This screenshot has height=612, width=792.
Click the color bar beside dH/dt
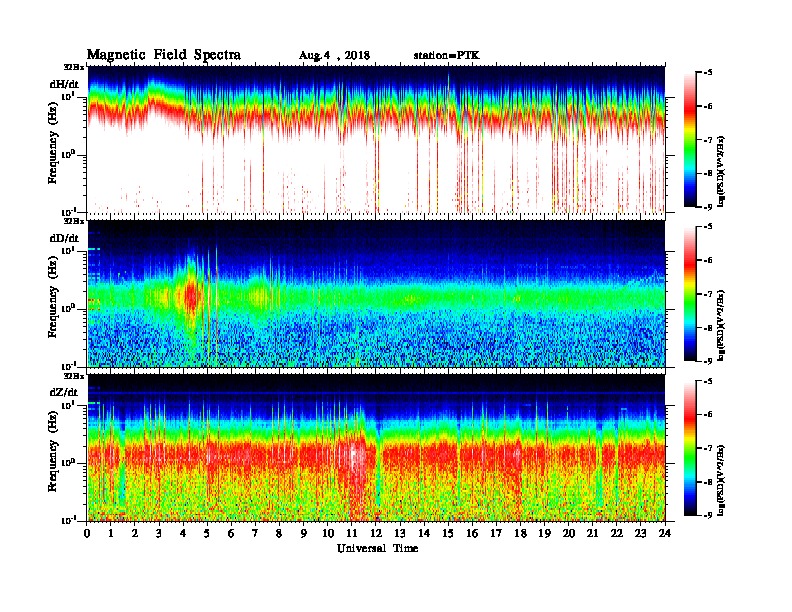(690, 139)
